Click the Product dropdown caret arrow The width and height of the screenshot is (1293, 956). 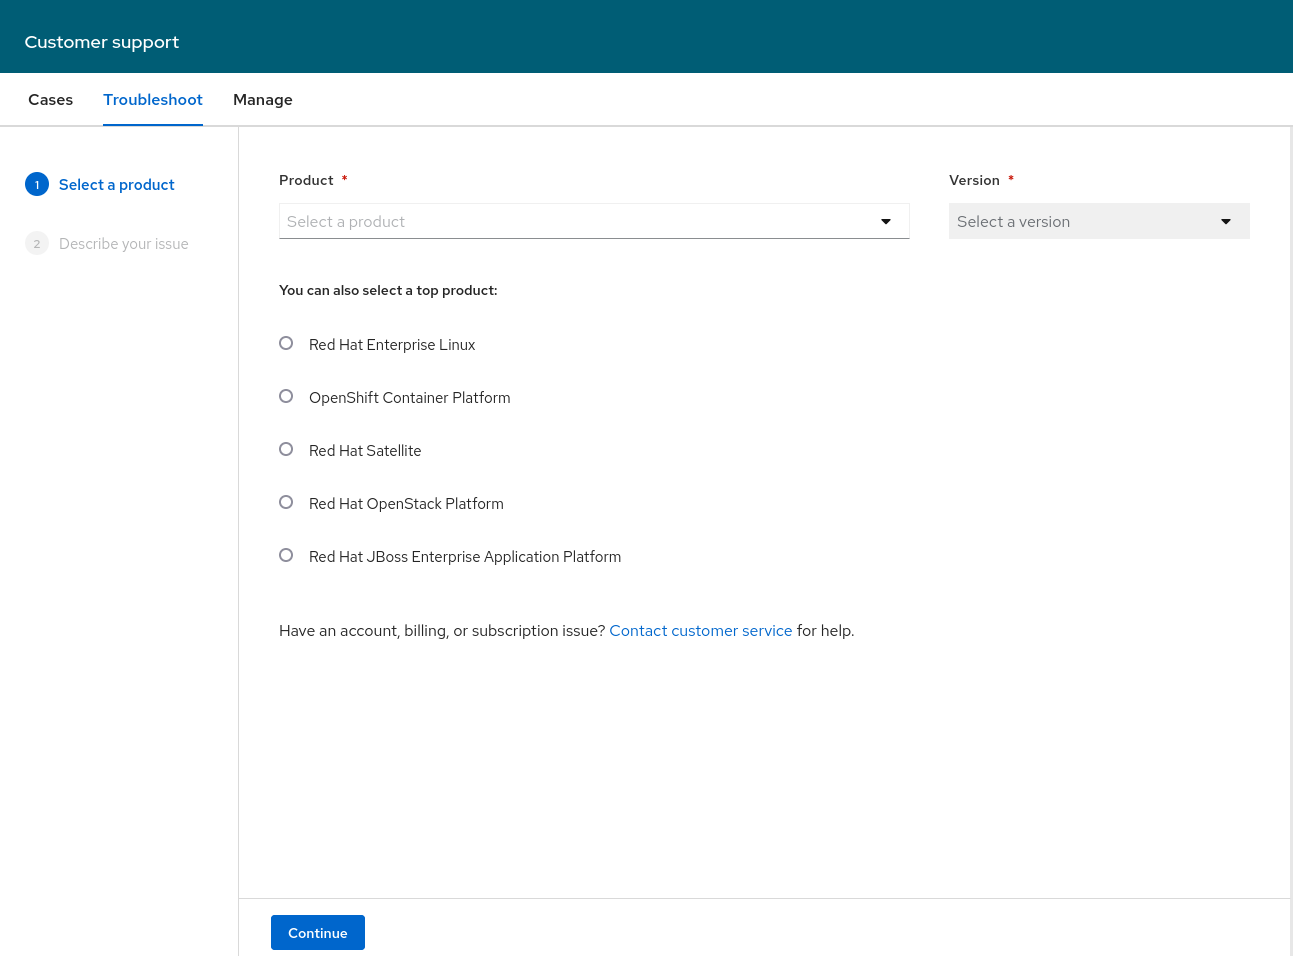[885, 222]
